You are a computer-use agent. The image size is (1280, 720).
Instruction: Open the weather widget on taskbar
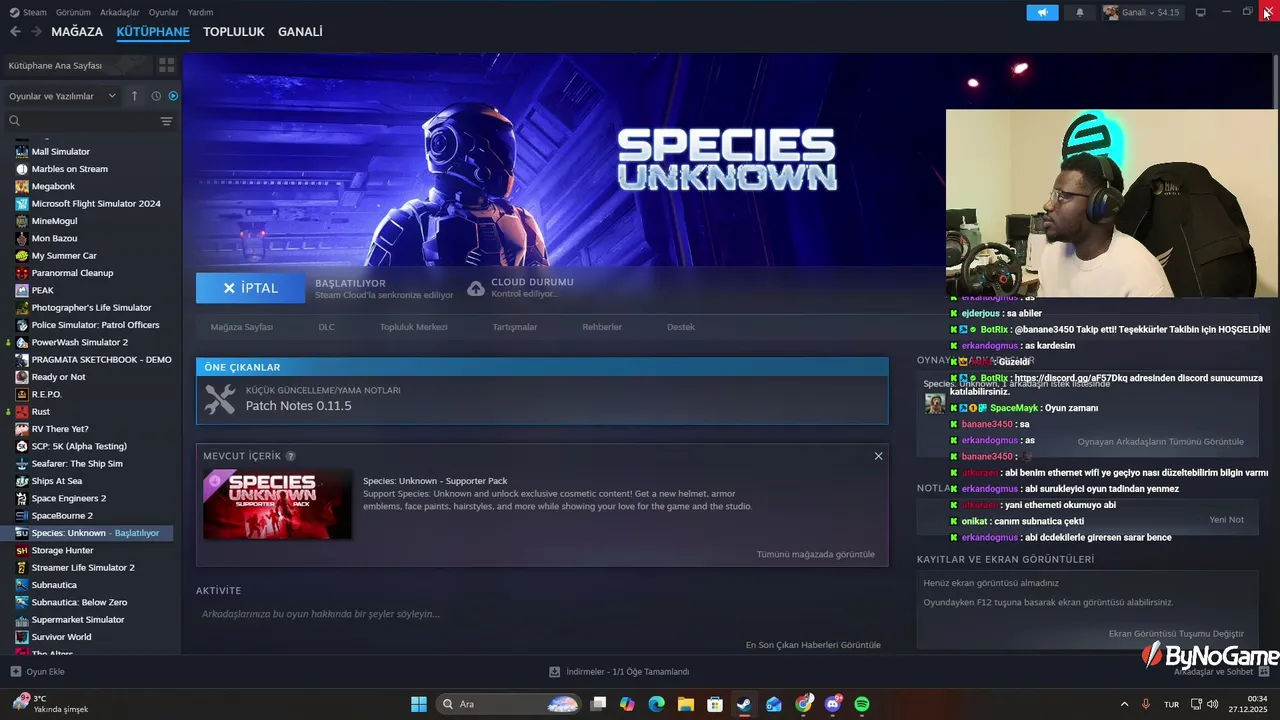pyautogui.click(x=50, y=704)
